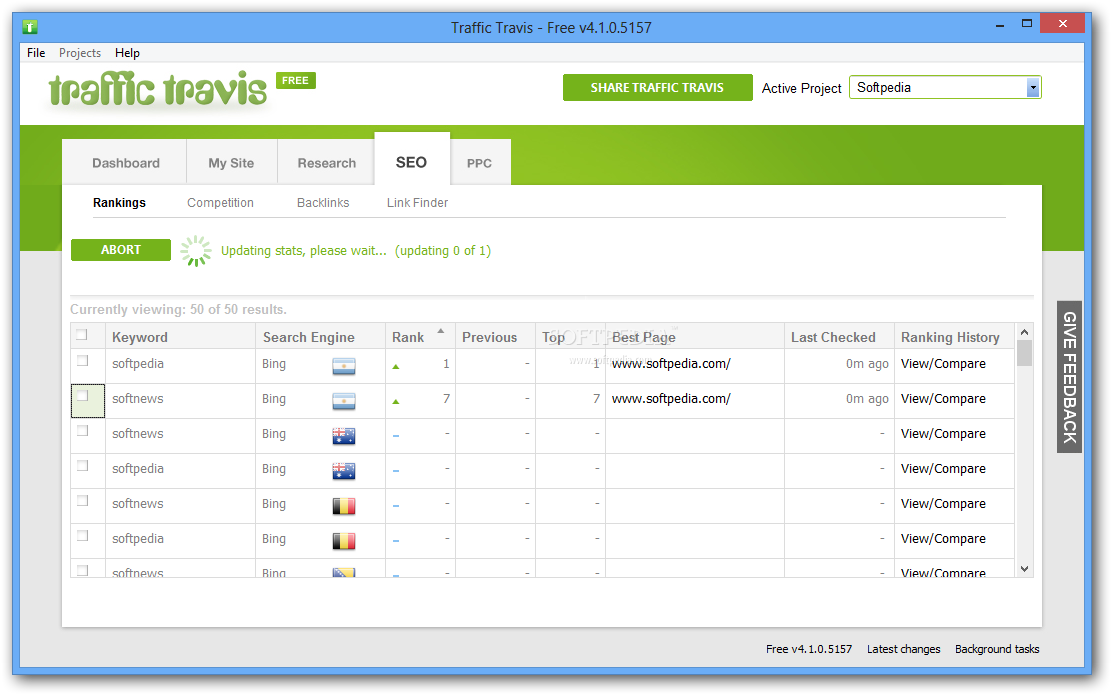
Task: Click the table scrollbar up arrow
Action: (1024, 332)
